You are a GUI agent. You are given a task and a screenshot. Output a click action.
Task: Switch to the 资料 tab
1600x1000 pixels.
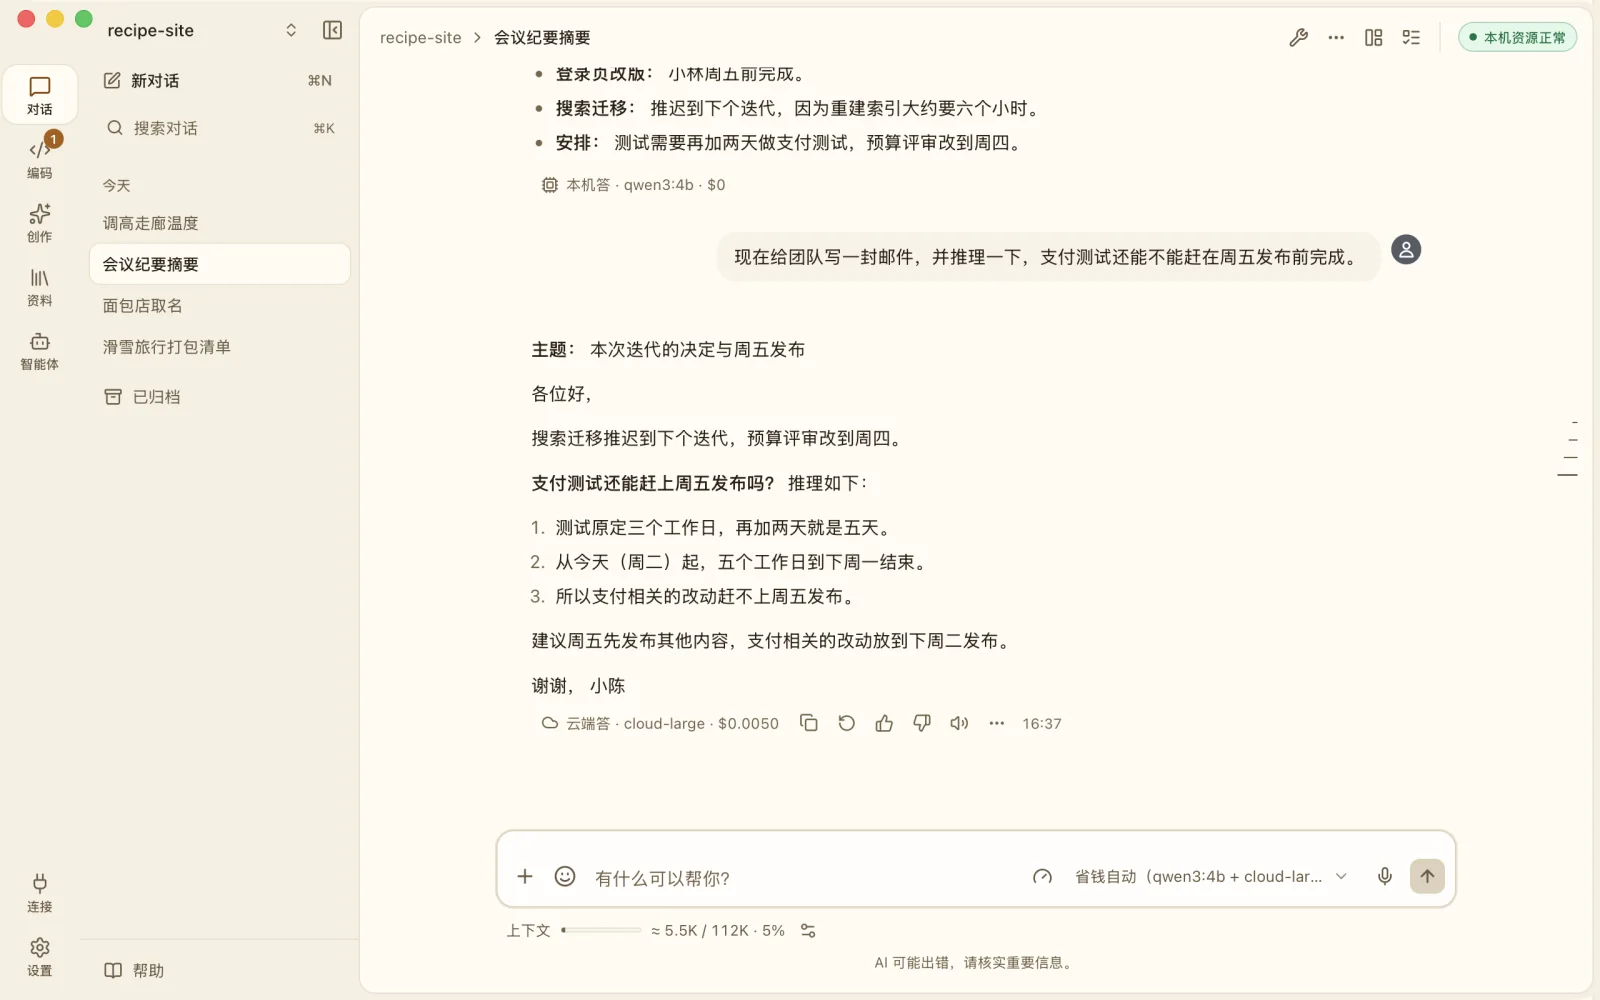tap(40, 287)
